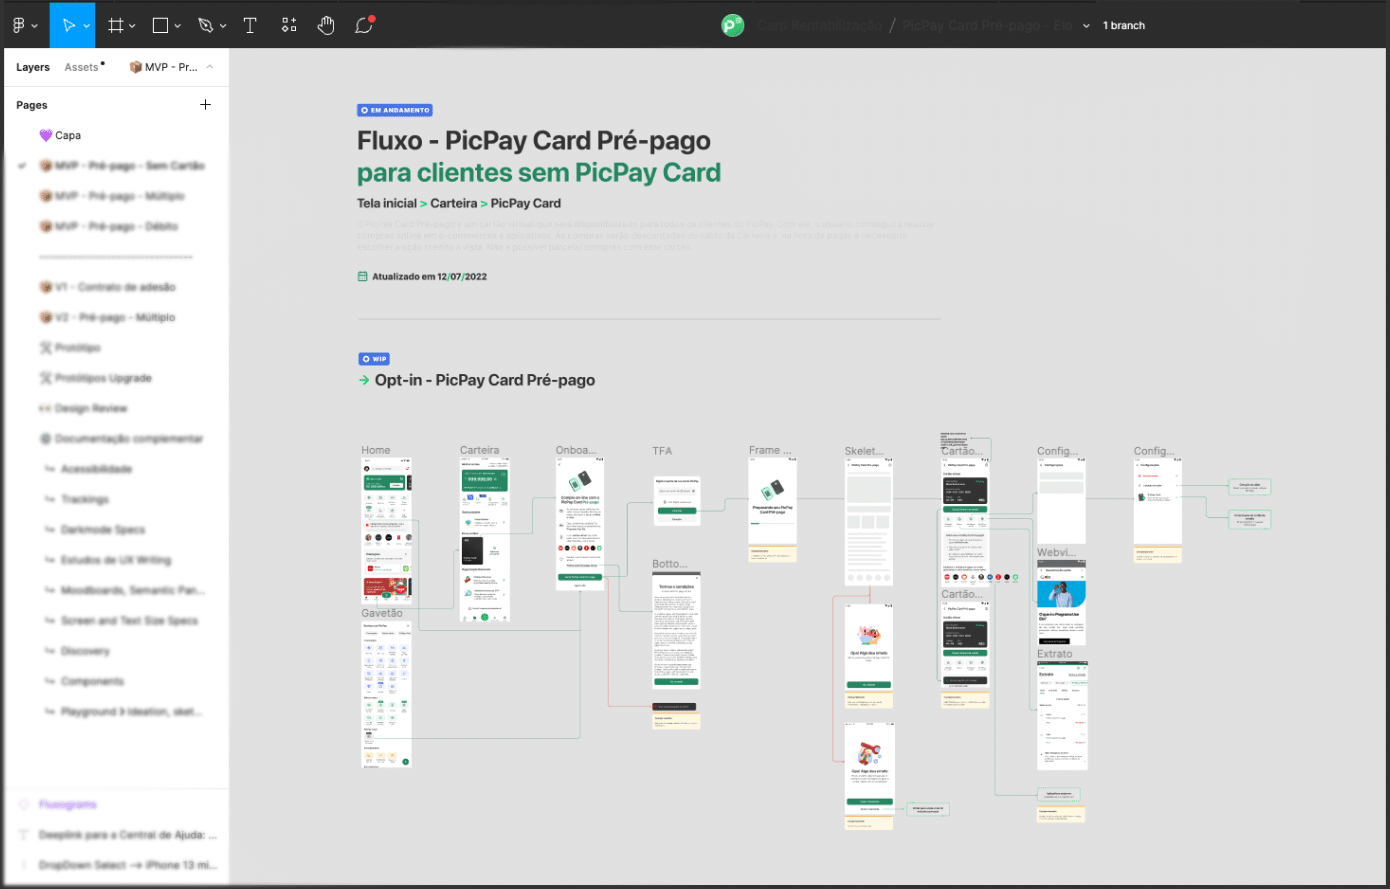Click 'Tela inicial > Carteira > PicPay Card' breadcrumb
Screen dimensions: 1390x889
tap(459, 203)
